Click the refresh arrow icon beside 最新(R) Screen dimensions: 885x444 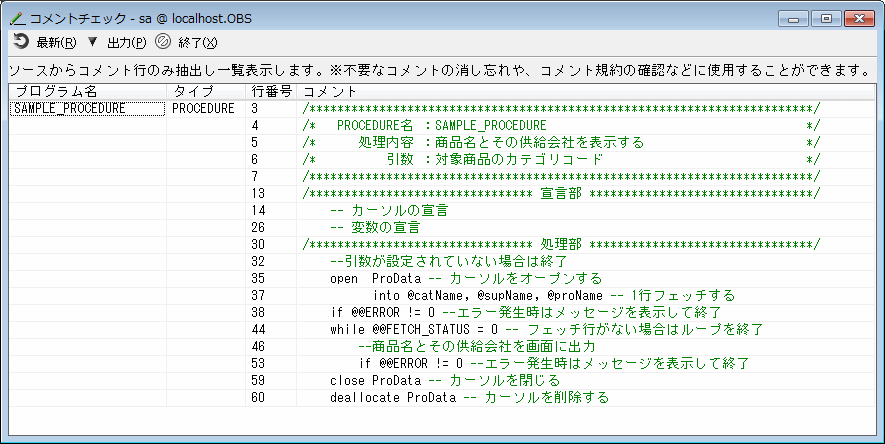point(20,41)
